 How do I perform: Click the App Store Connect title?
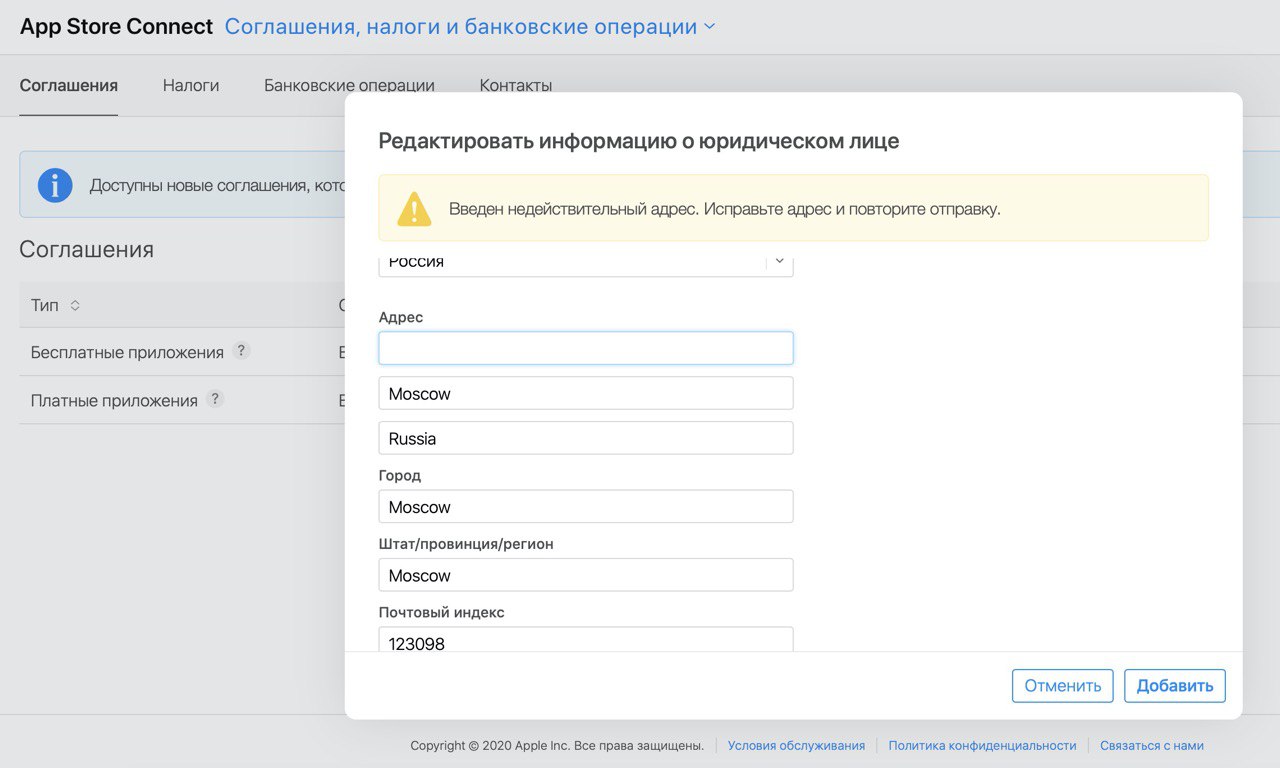pos(117,27)
